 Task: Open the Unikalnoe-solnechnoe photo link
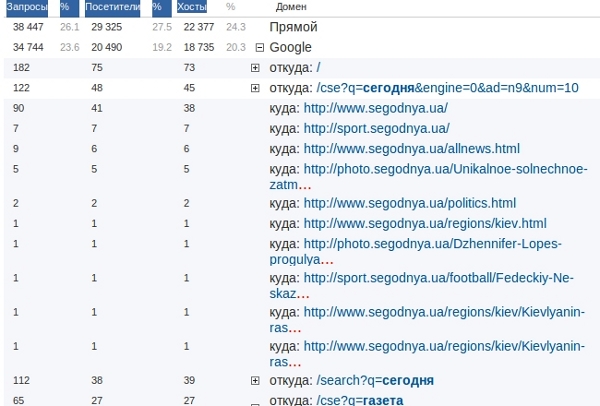click(445, 168)
